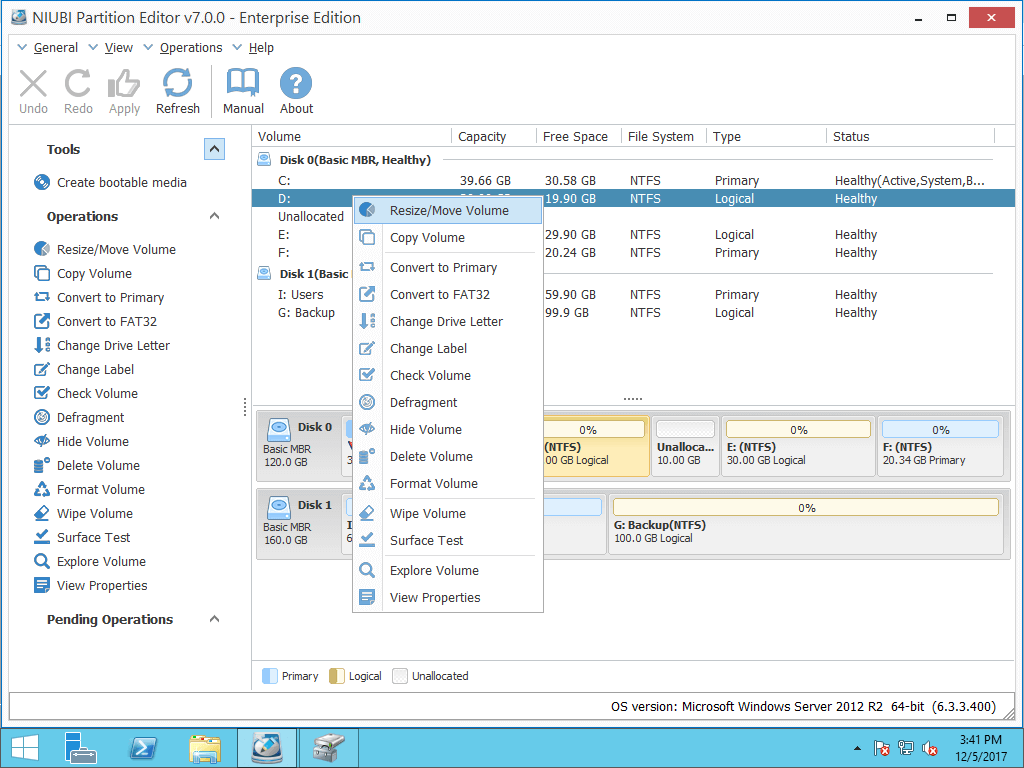Viewport: 1024px width, 768px height.
Task: Click sidebar Defragment icon
Action: point(42,417)
